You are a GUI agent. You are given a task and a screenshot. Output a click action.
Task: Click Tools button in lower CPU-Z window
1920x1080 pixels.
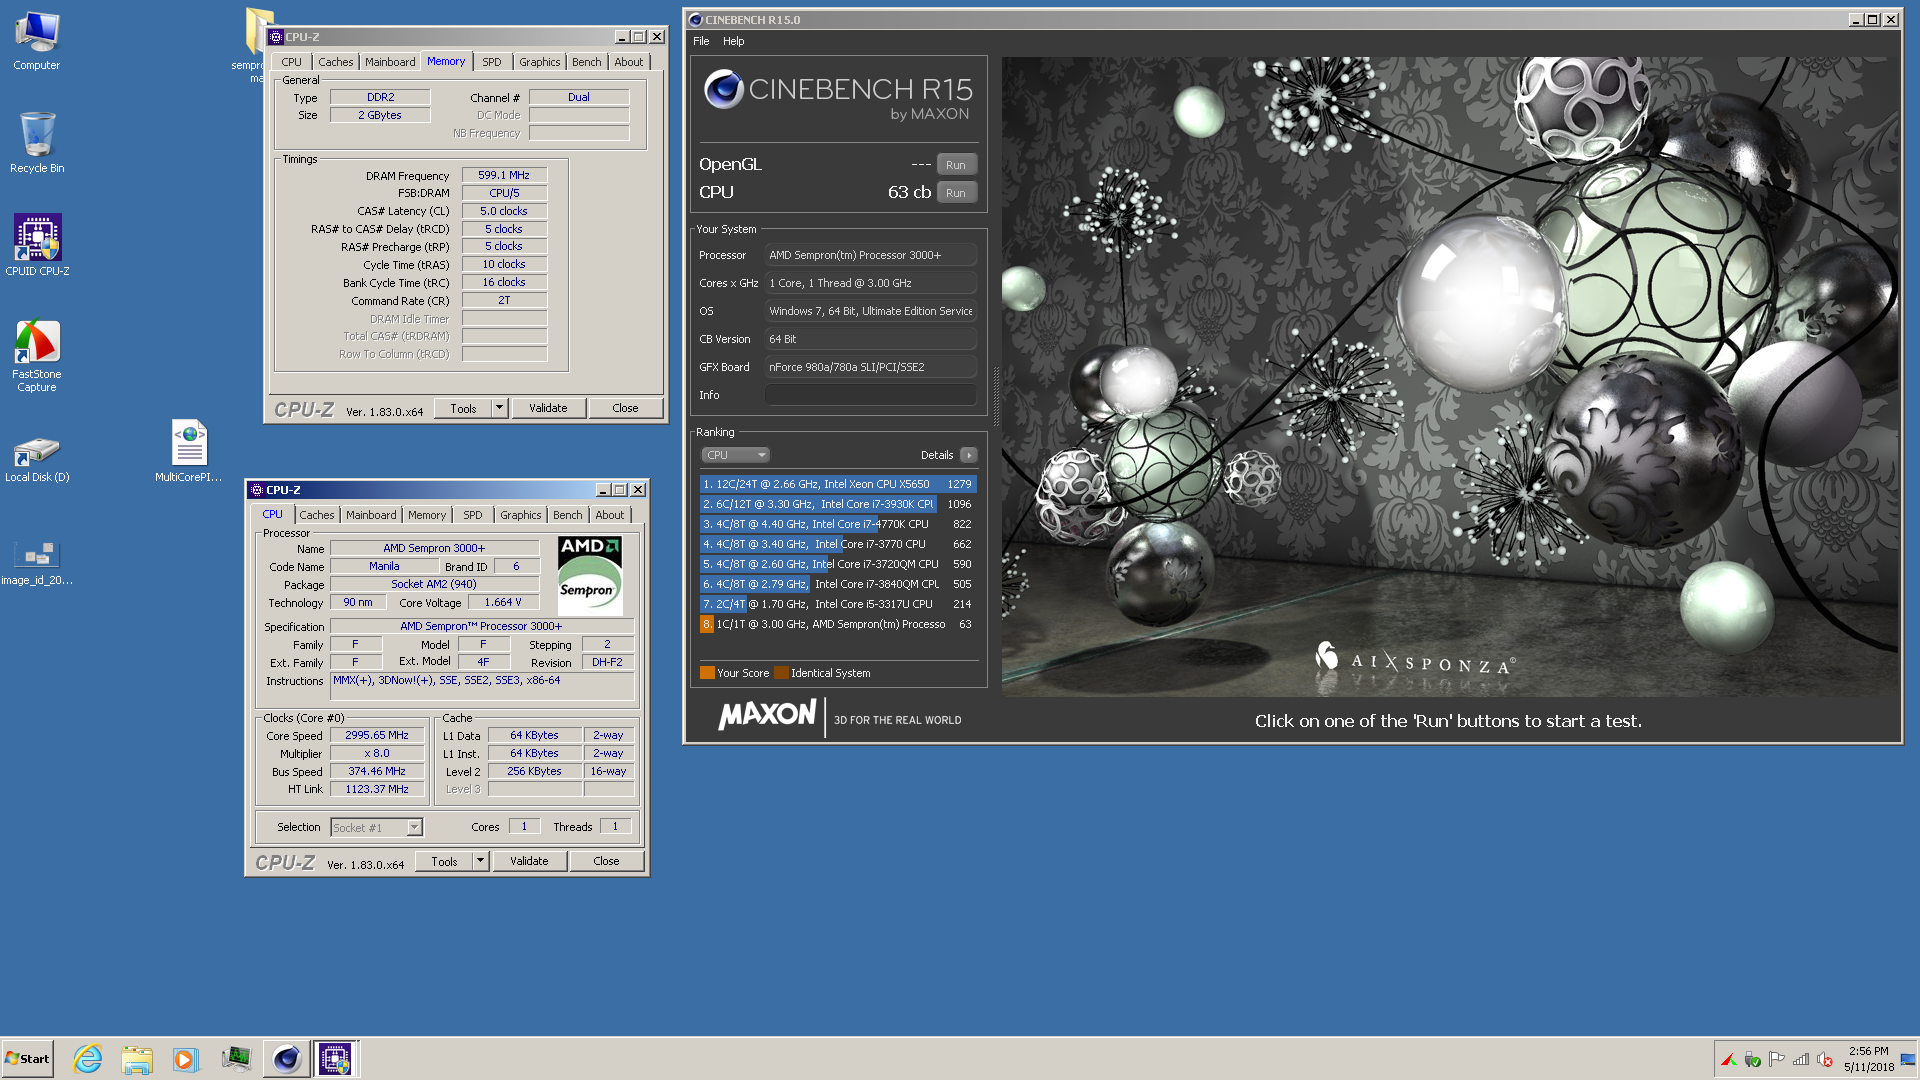(444, 861)
